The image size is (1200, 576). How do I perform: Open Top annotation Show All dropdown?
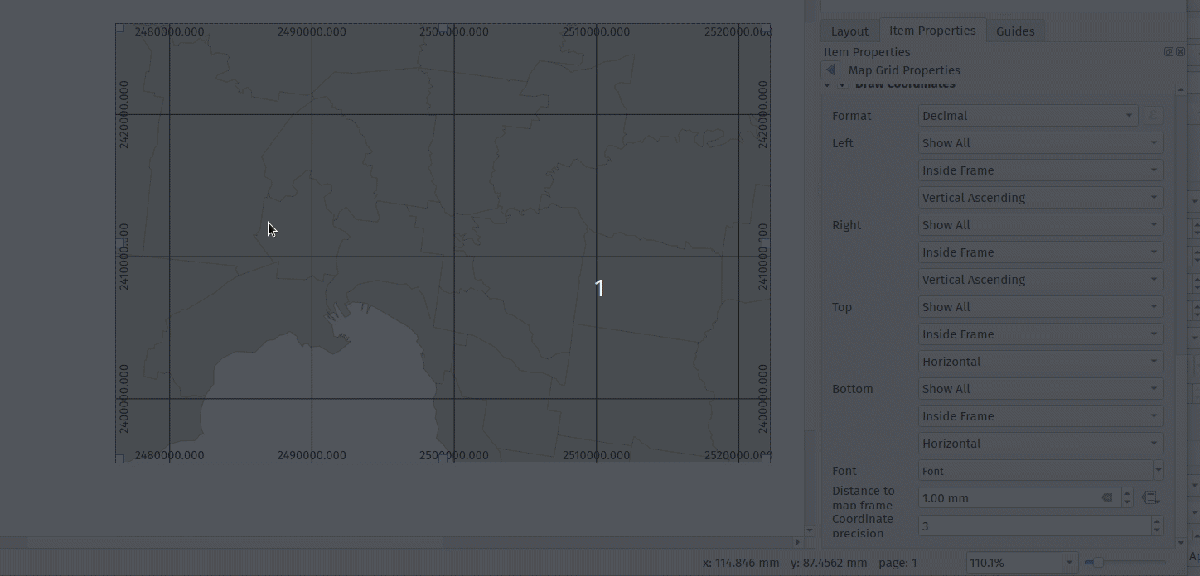click(1040, 307)
